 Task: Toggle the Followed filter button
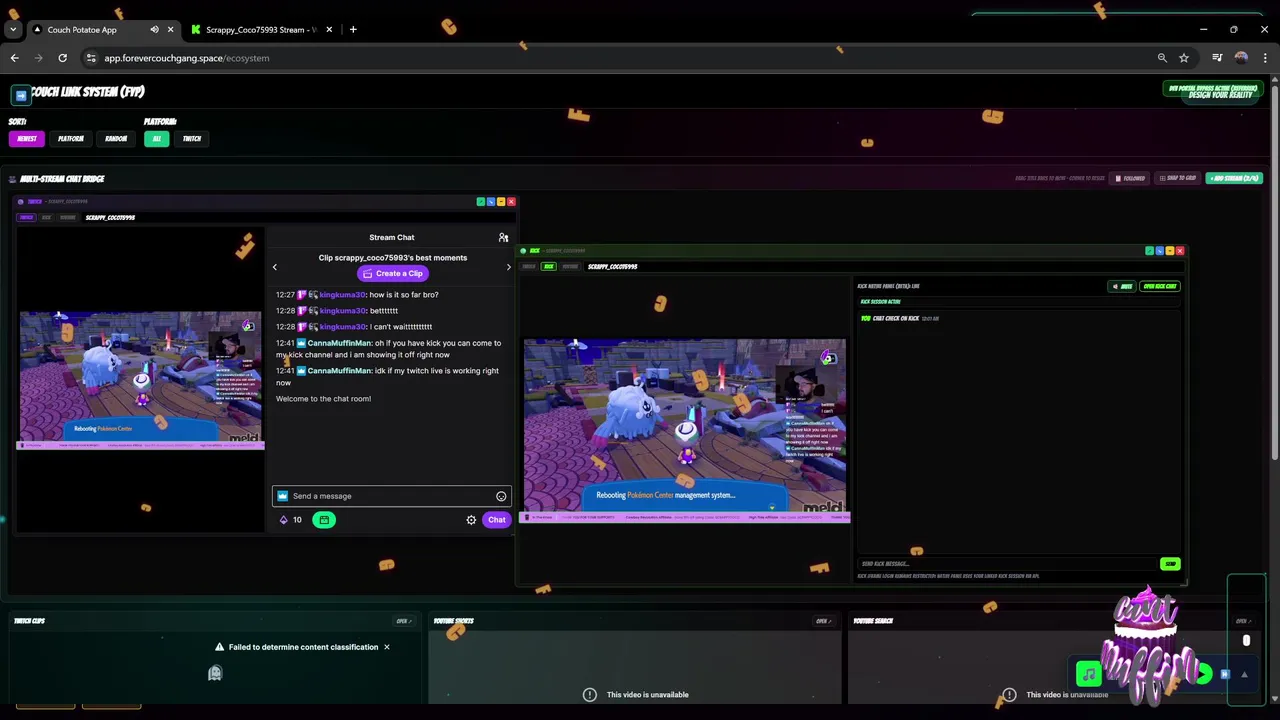coord(1130,178)
